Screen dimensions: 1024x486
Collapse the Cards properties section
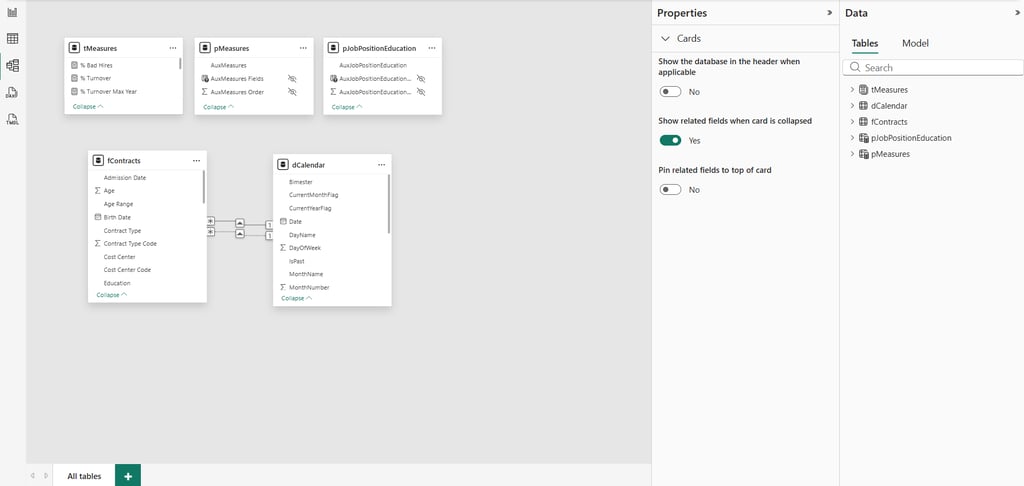(665, 39)
